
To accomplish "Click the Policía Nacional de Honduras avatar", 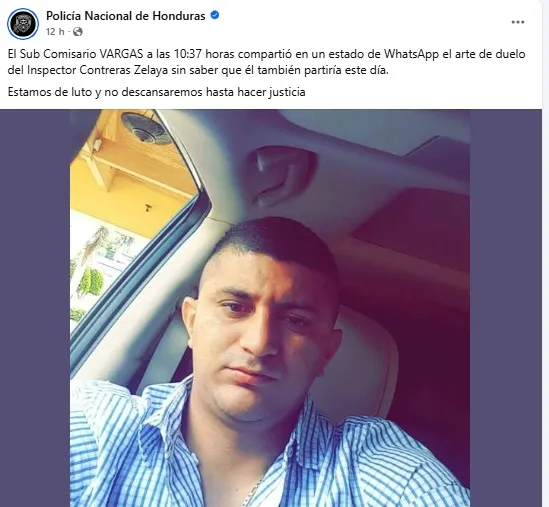I will [x=23, y=23].
